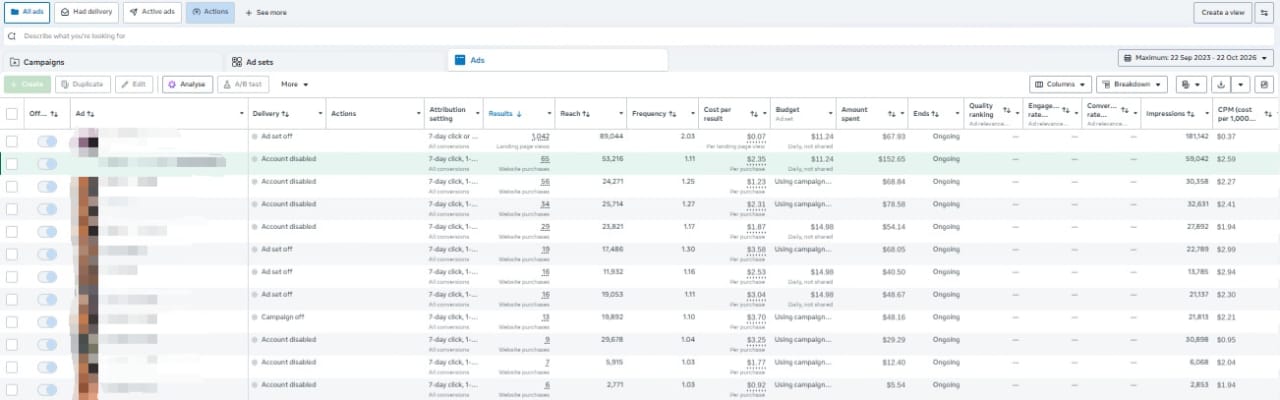The image size is (1280, 400).
Task: Tick the checkbox for the row with 53,216 reach
Action: pyautogui.click(x=12, y=164)
